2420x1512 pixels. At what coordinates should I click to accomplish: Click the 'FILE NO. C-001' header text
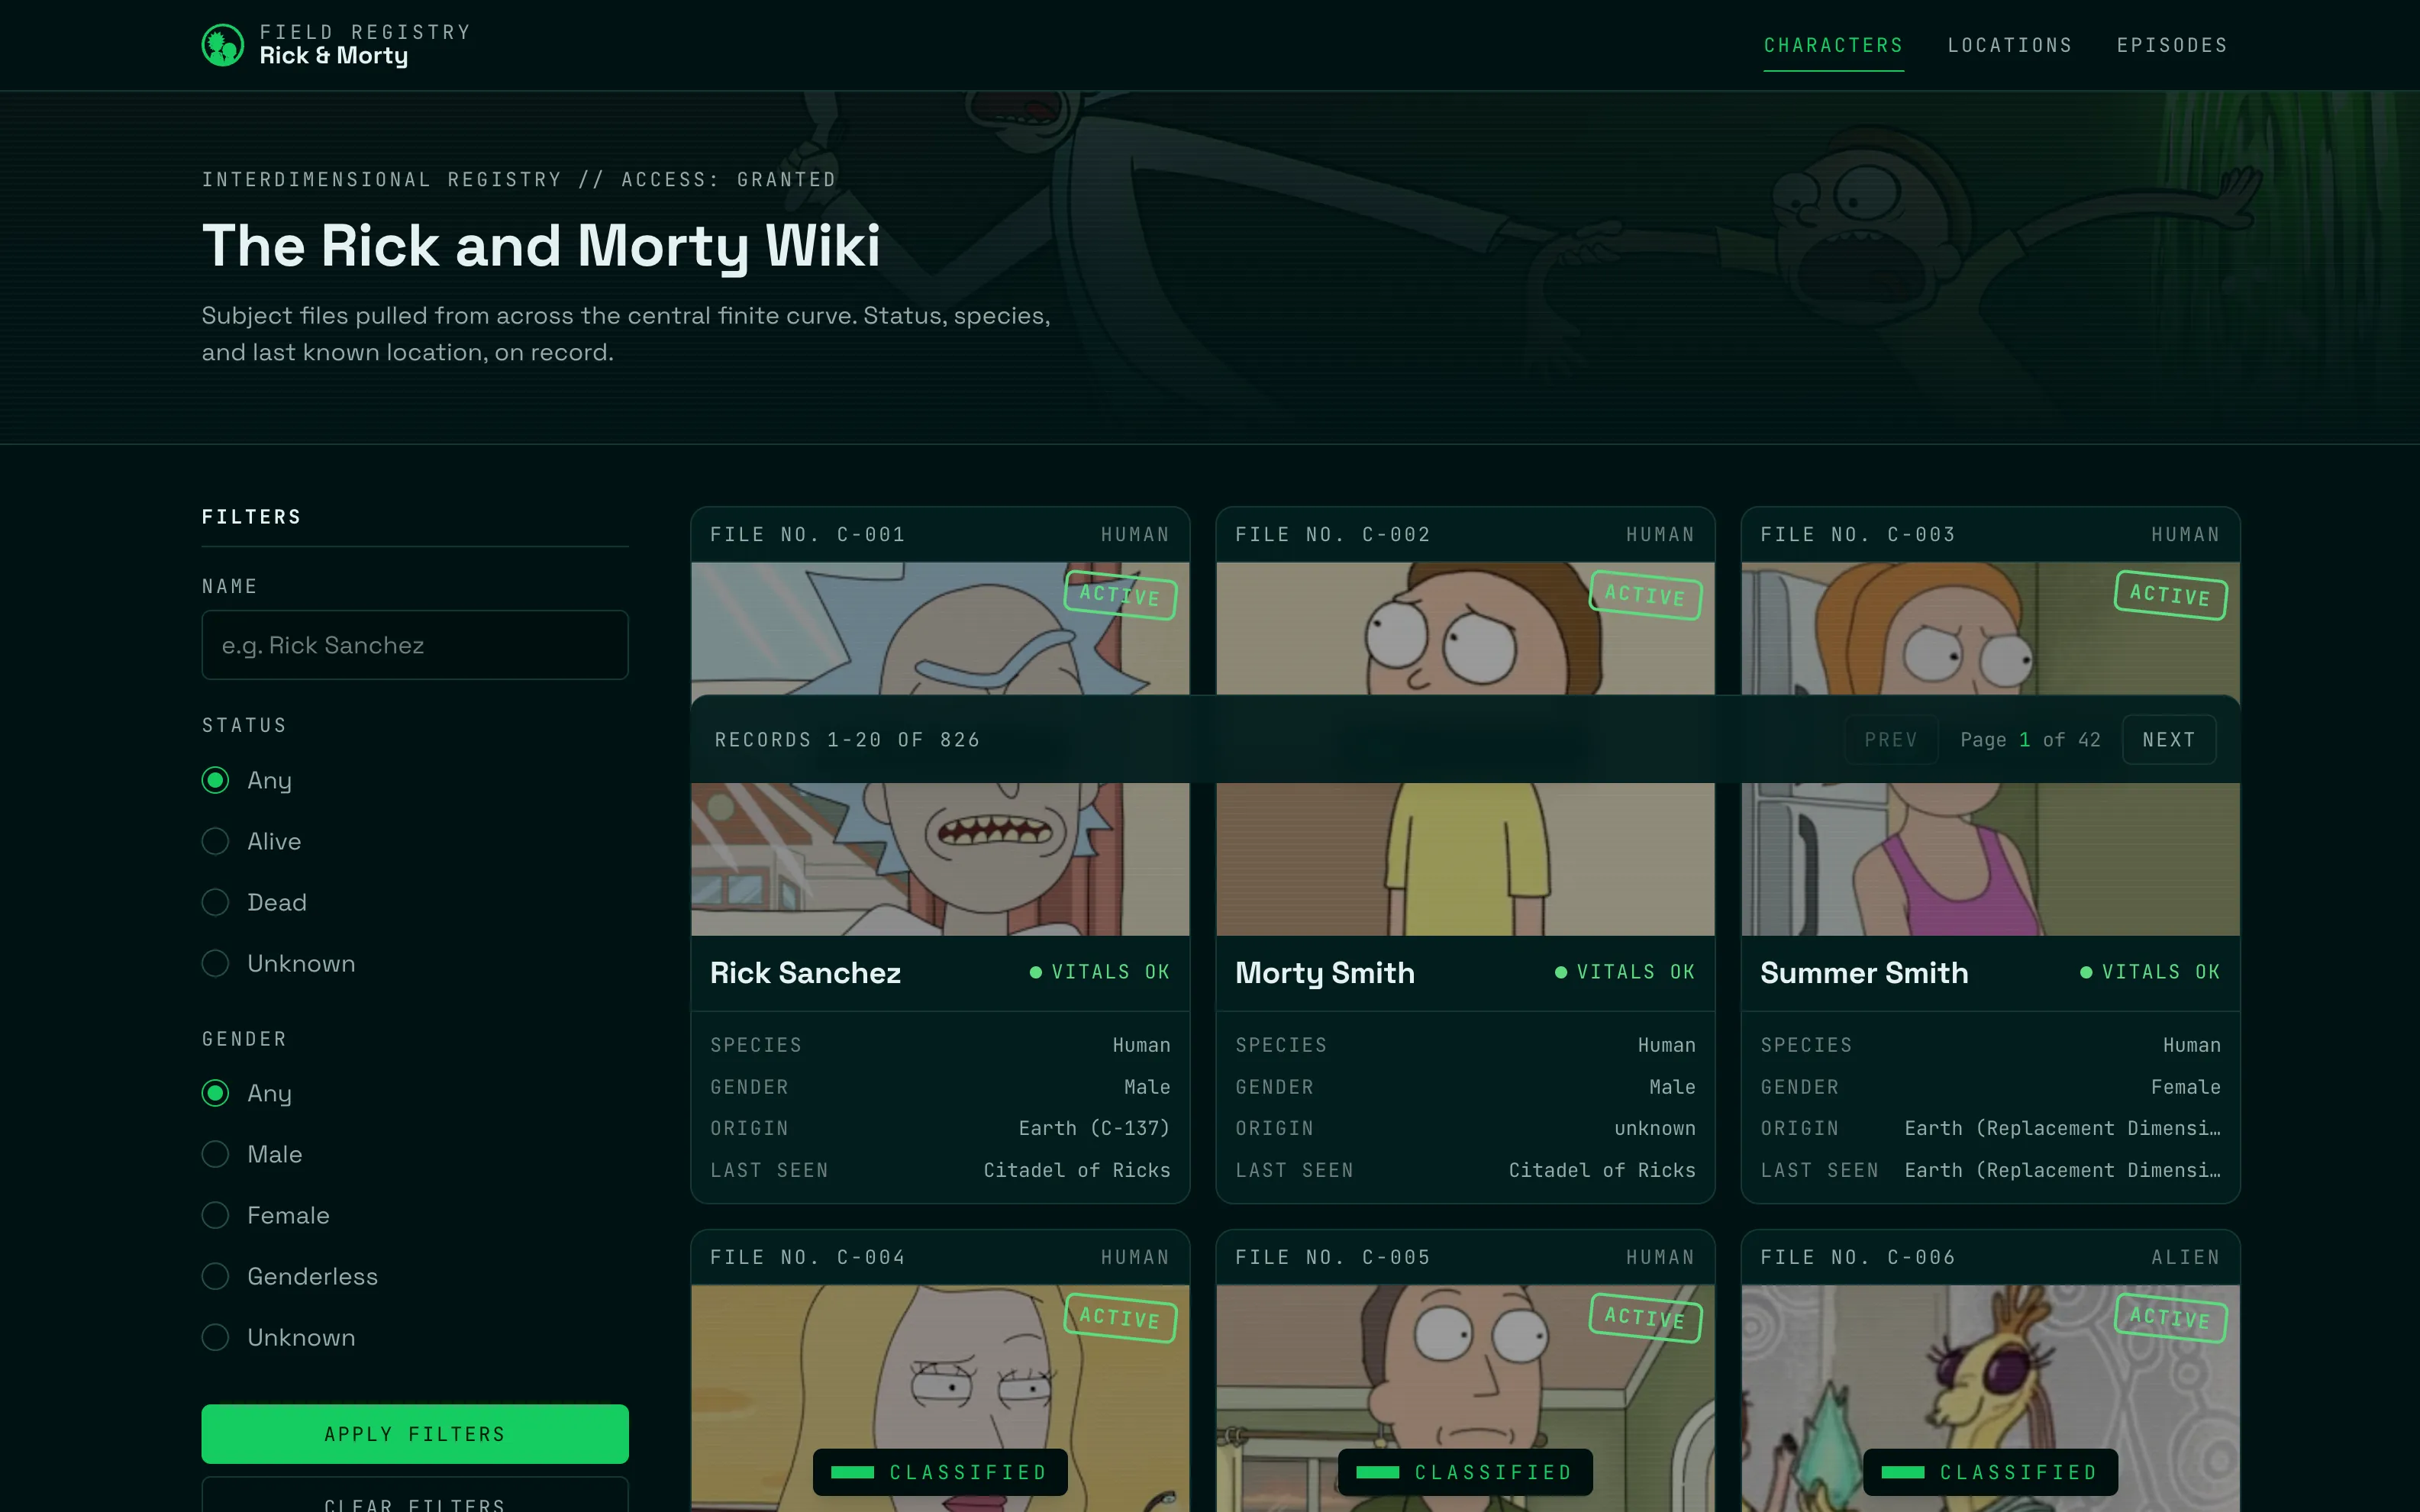pos(808,535)
